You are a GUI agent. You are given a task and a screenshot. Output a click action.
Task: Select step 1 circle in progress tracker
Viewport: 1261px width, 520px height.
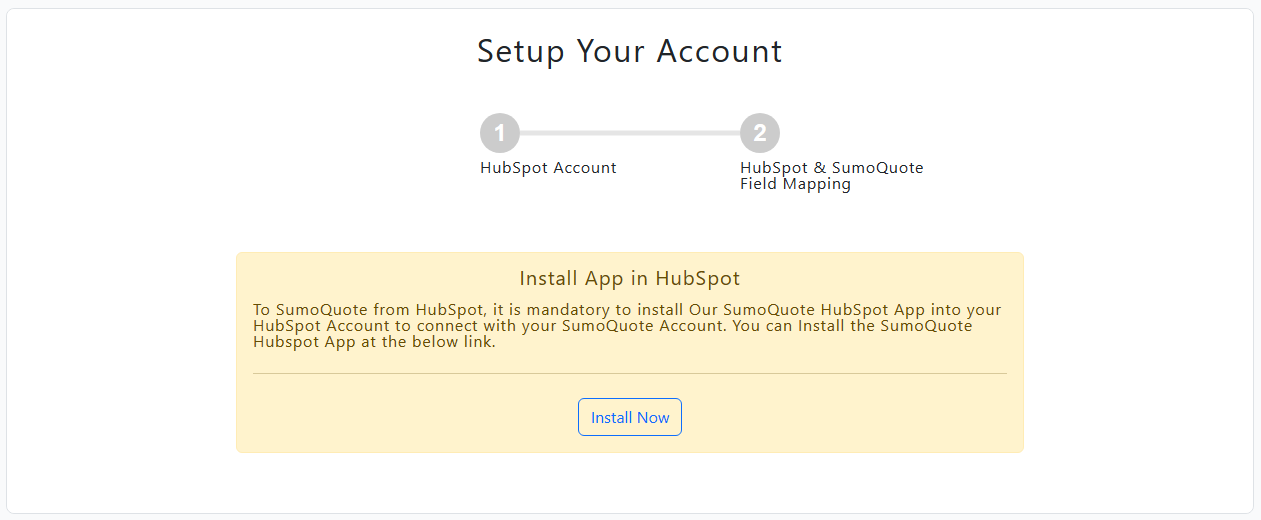pyautogui.click(x=500, y=133)
